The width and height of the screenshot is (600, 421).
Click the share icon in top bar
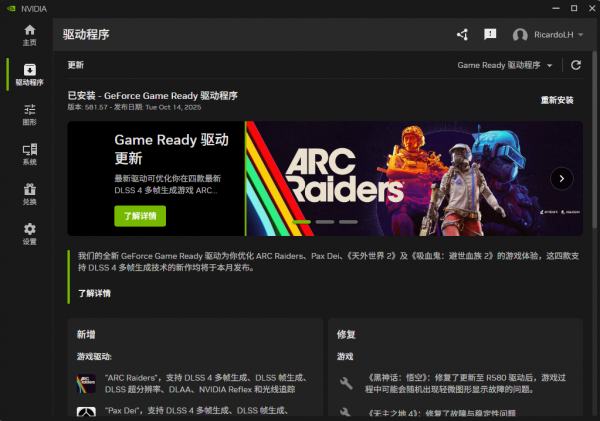462,34
